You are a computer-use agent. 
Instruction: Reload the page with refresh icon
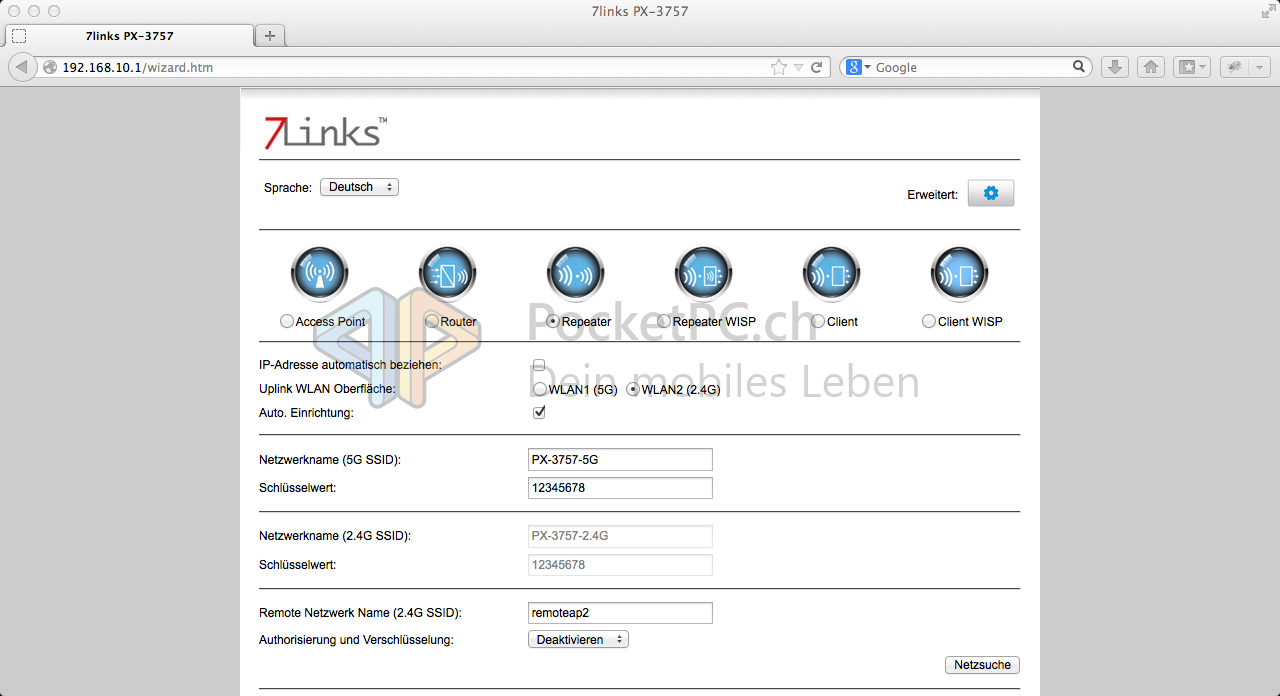(x=817, y=67)
